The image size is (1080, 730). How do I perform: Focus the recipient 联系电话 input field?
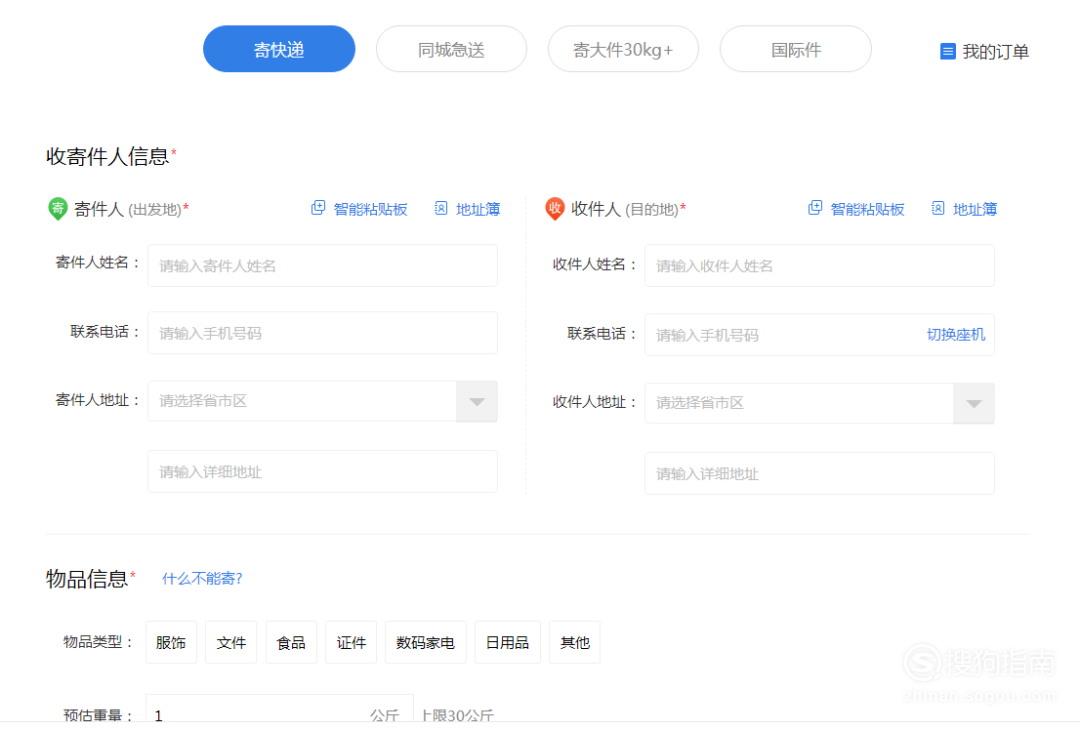(x=820, y=335)
